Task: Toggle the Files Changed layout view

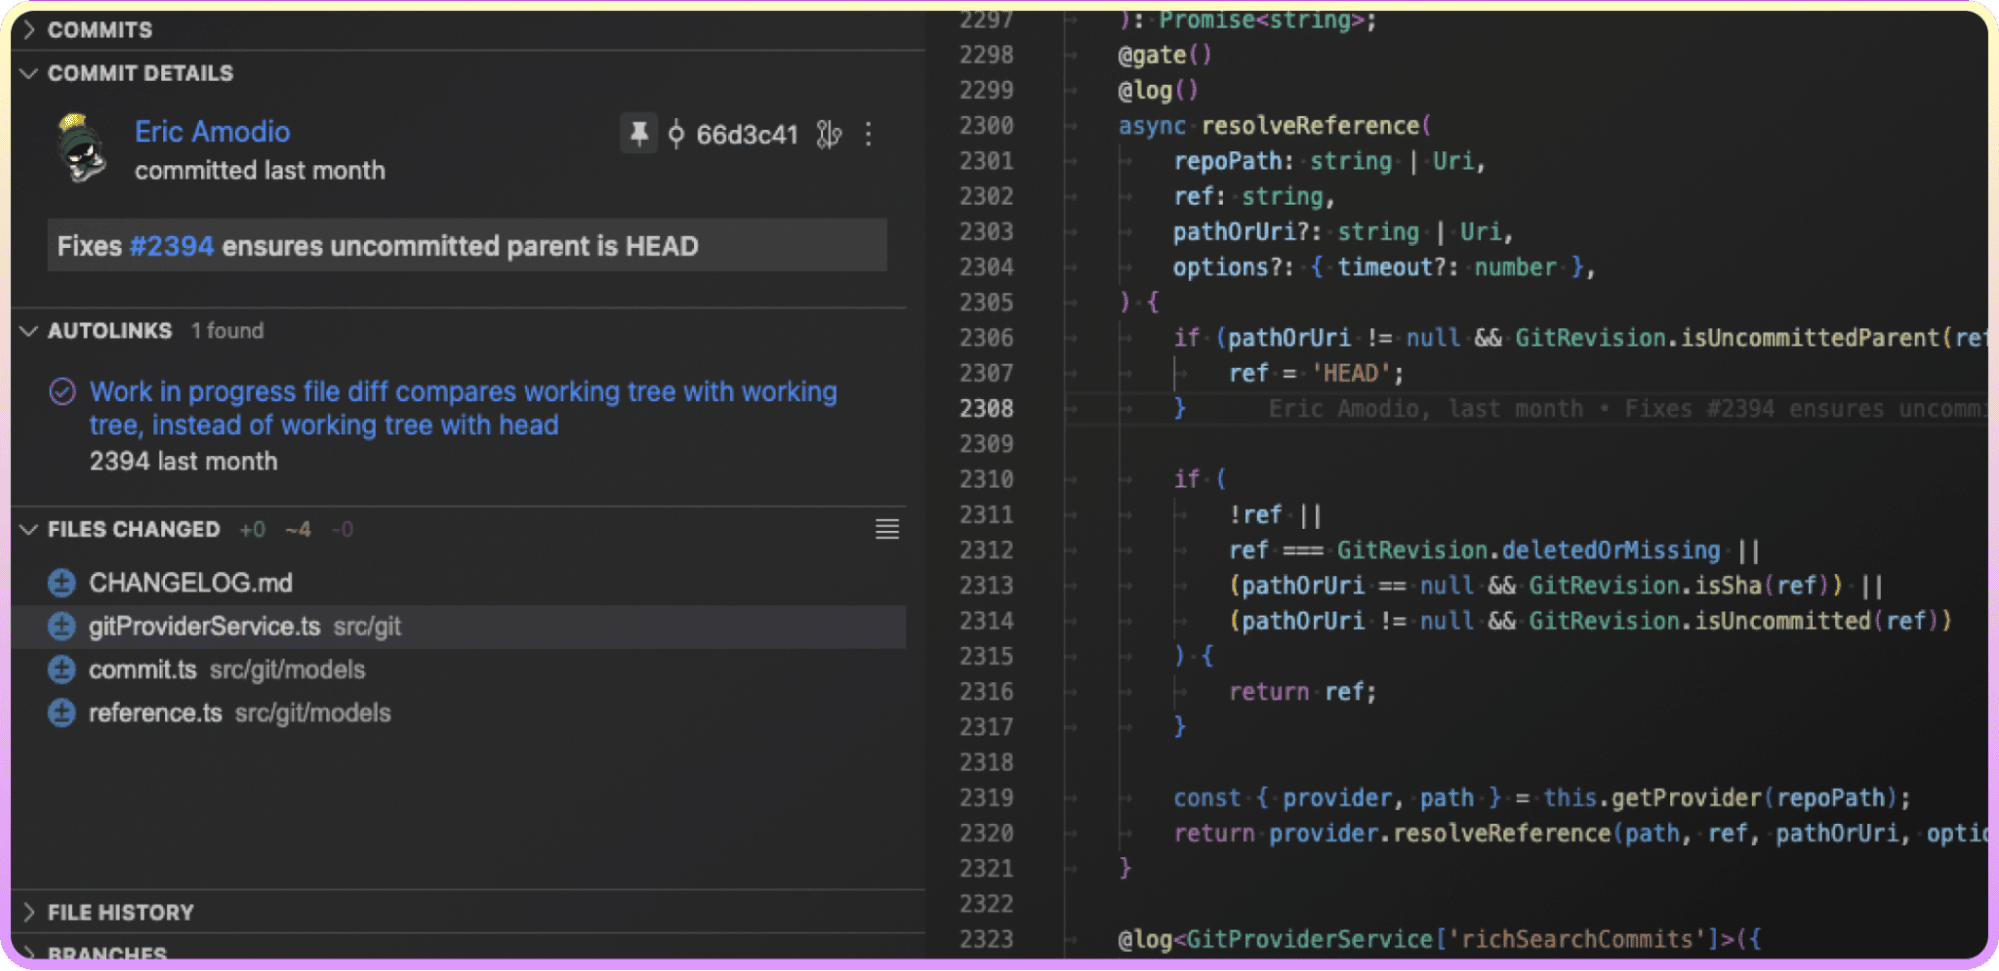Action: pos(886,529)
